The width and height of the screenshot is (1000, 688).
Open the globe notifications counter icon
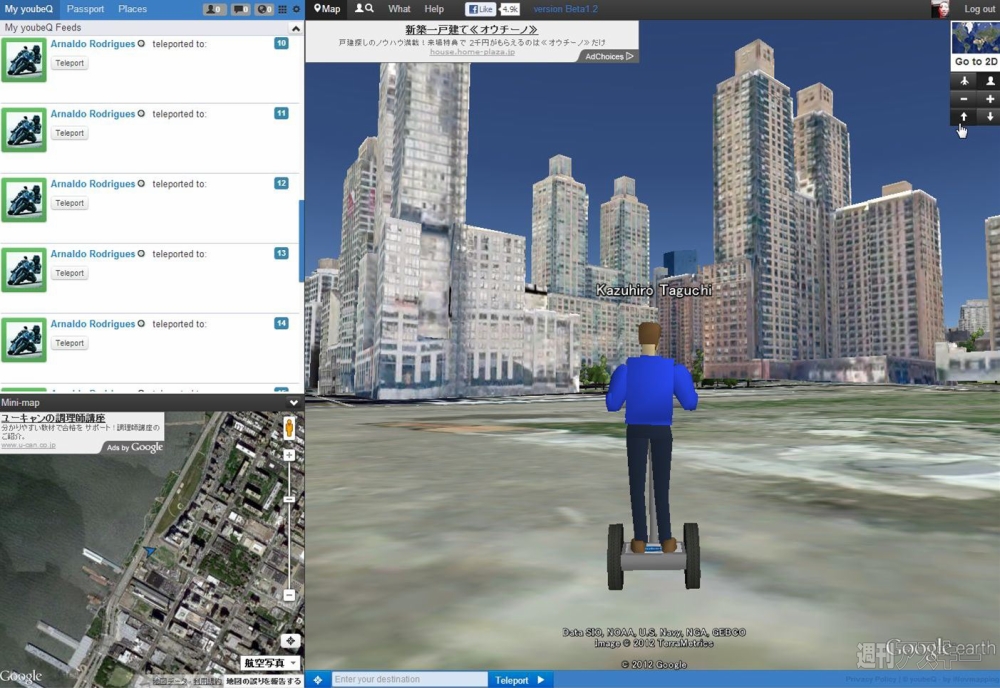[264, 9]
